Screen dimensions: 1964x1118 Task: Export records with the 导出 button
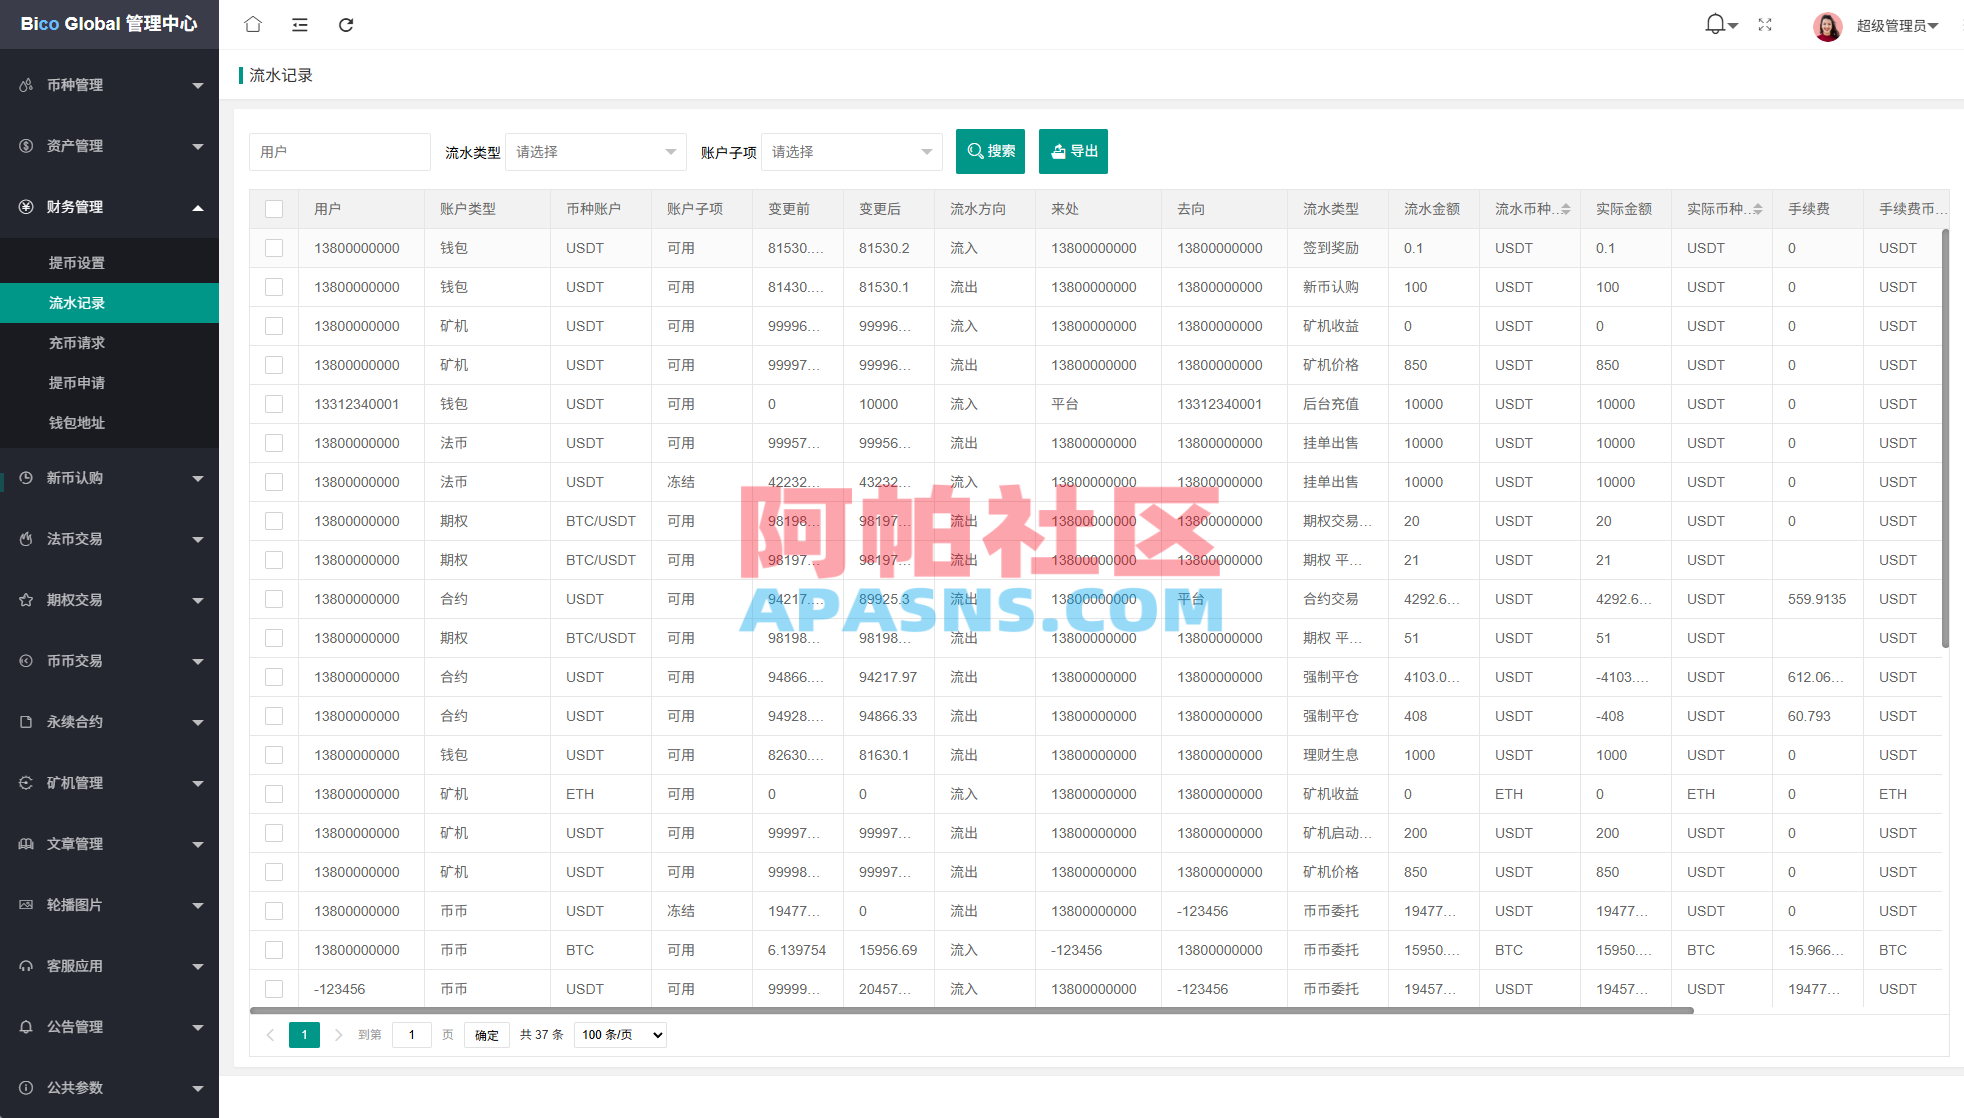pos(1073,151)
